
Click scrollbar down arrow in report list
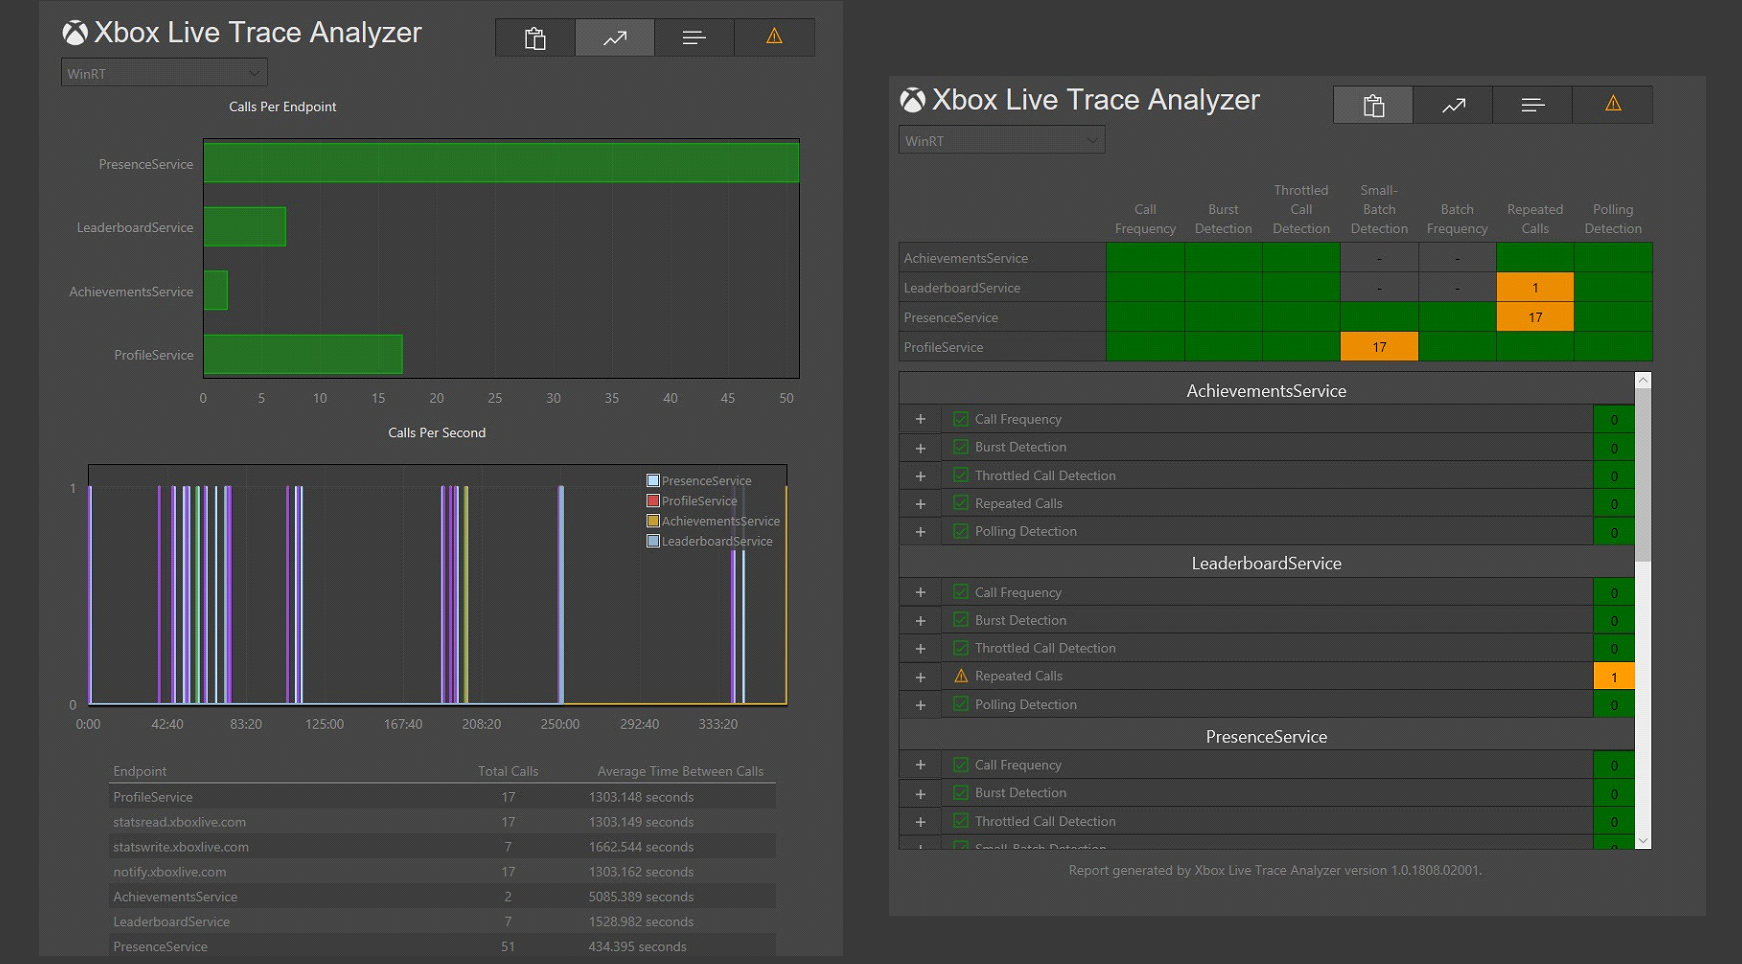[1643, 841]
